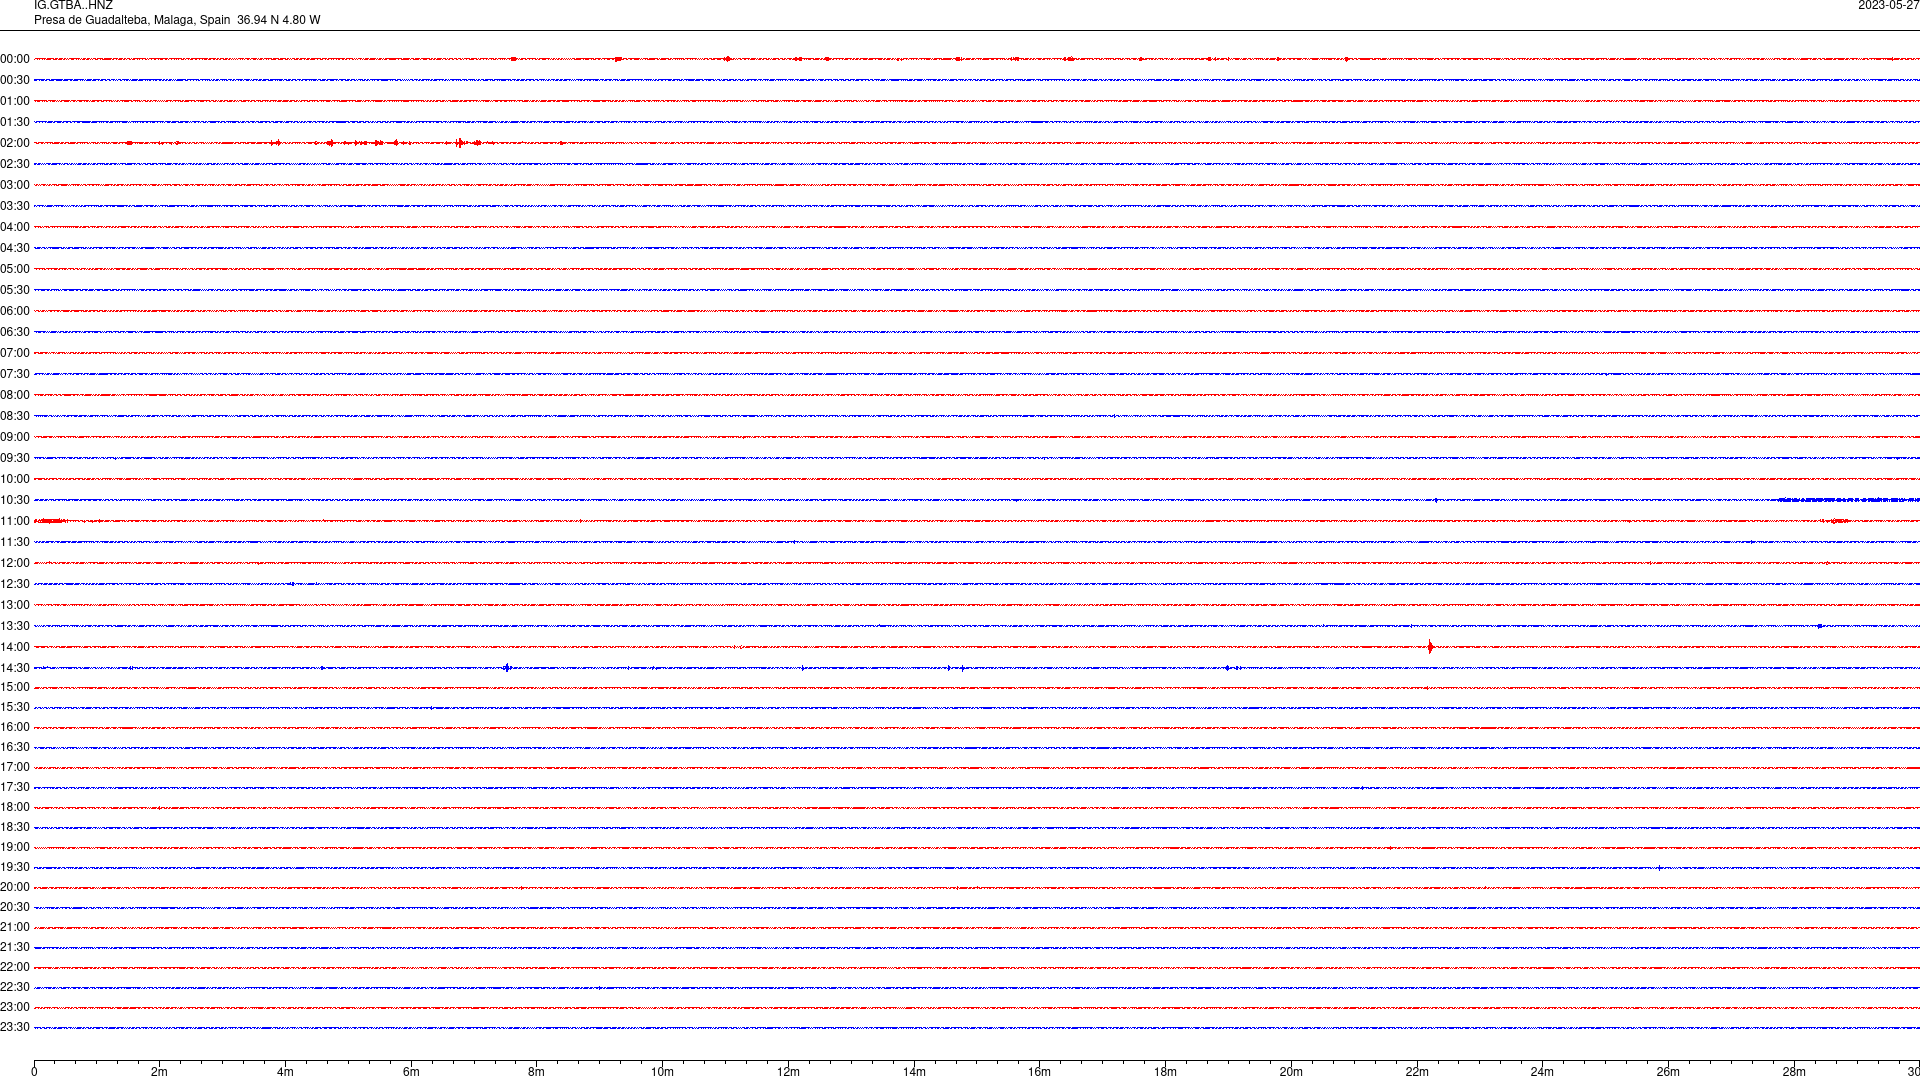
Task: Click the 02:00 row time label
Action: 15,143
